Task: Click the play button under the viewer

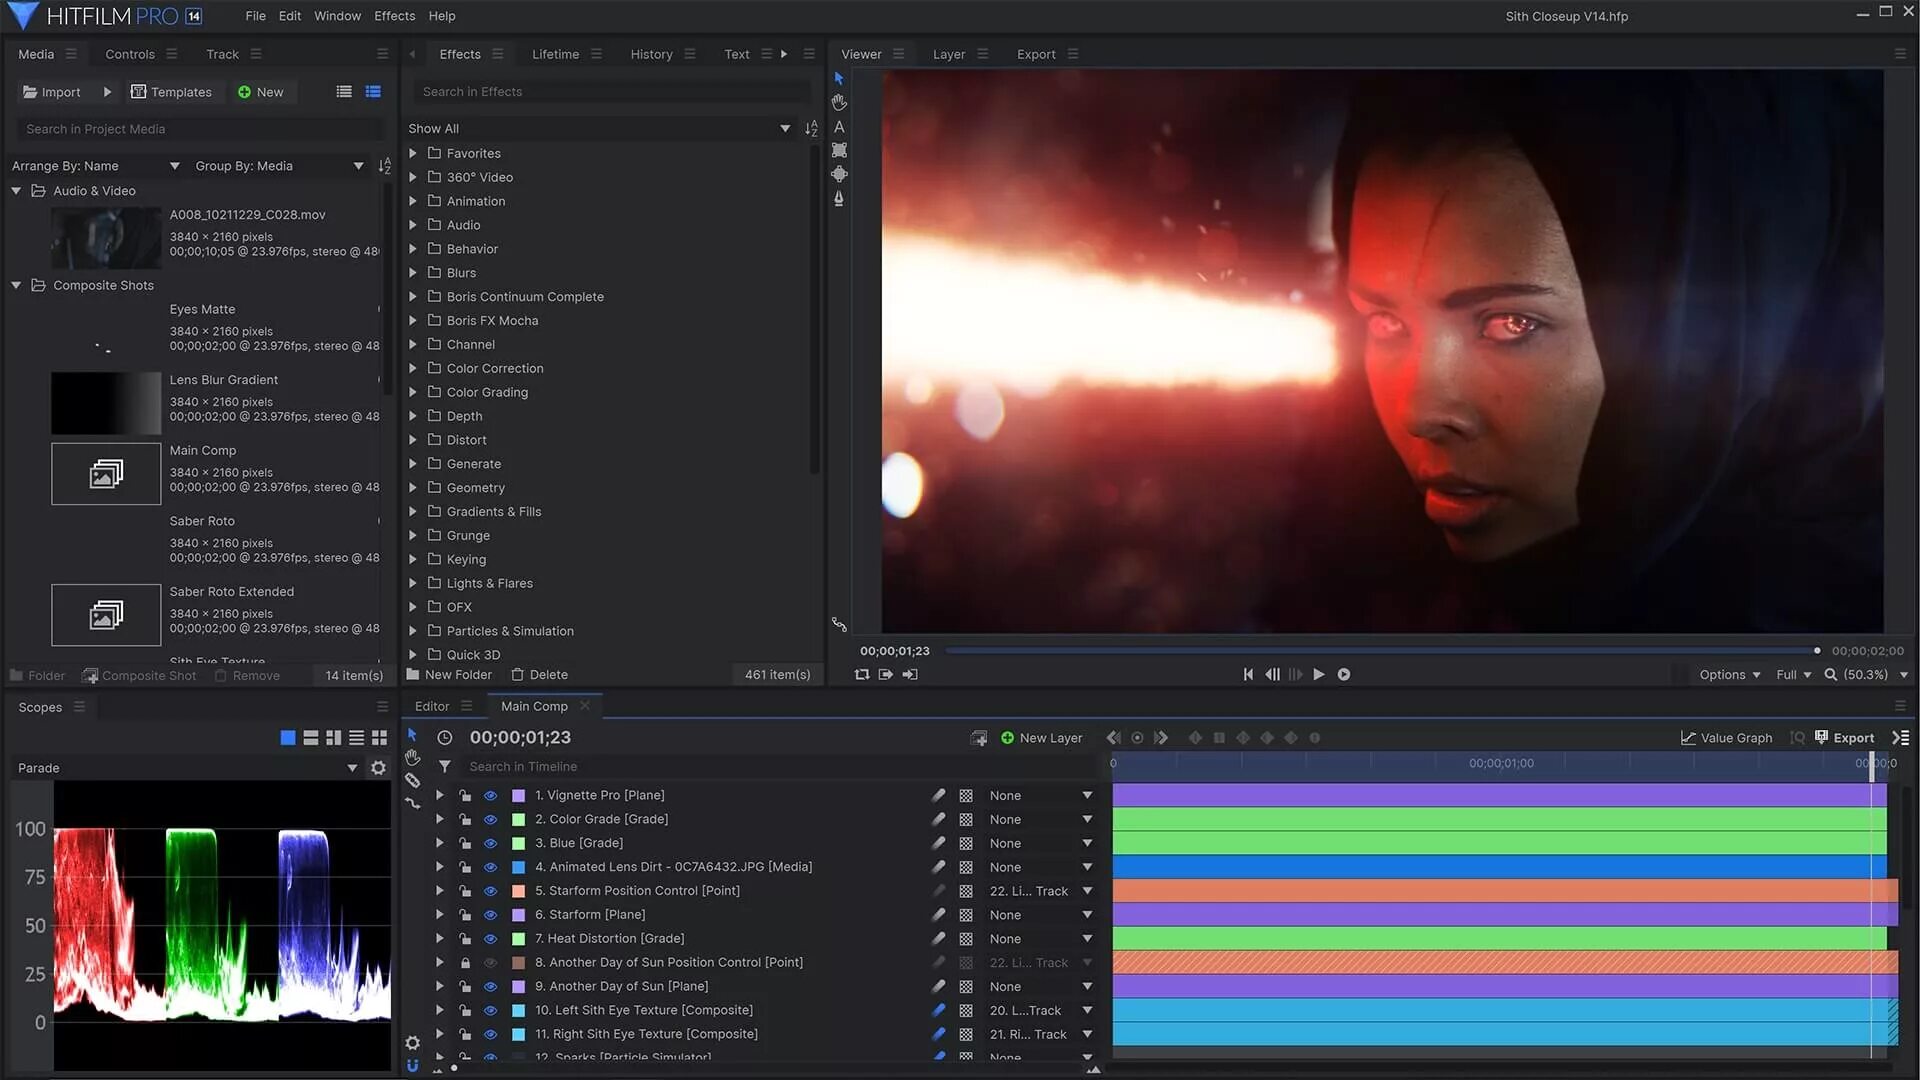Action: 1319,675
